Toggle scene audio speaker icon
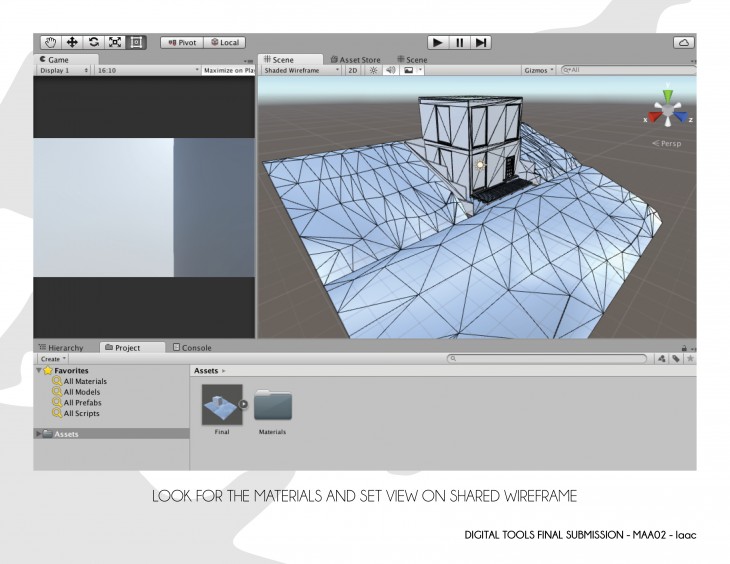 pyautogui.click(x=390, y=71)
